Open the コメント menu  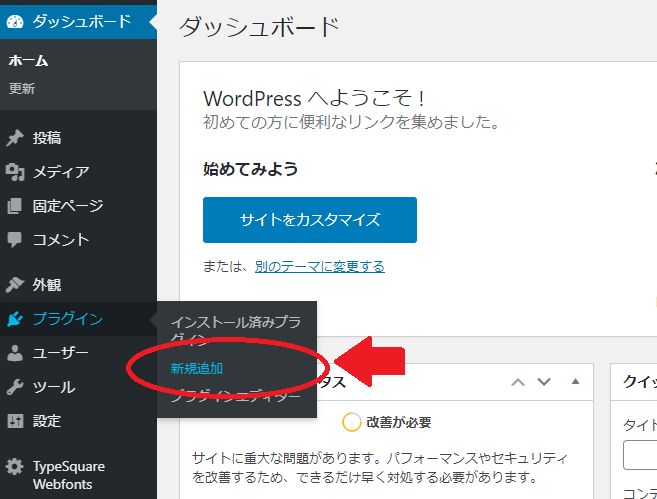(x=78, y=240)
